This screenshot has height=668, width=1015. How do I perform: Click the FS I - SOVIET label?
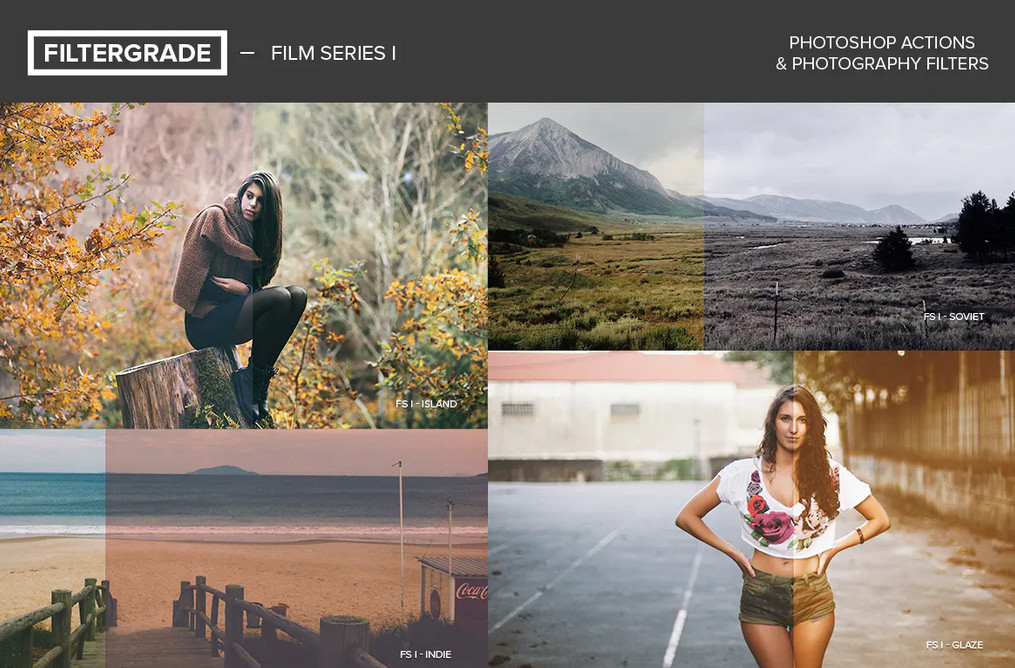pyautogui.click(x=954, y=317)
